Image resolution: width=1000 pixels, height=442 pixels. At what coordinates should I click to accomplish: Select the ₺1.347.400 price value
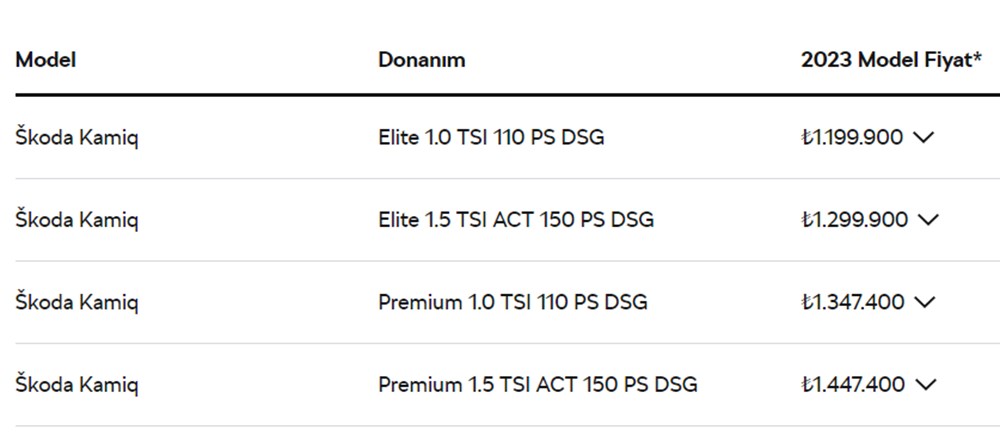(853, 302)
